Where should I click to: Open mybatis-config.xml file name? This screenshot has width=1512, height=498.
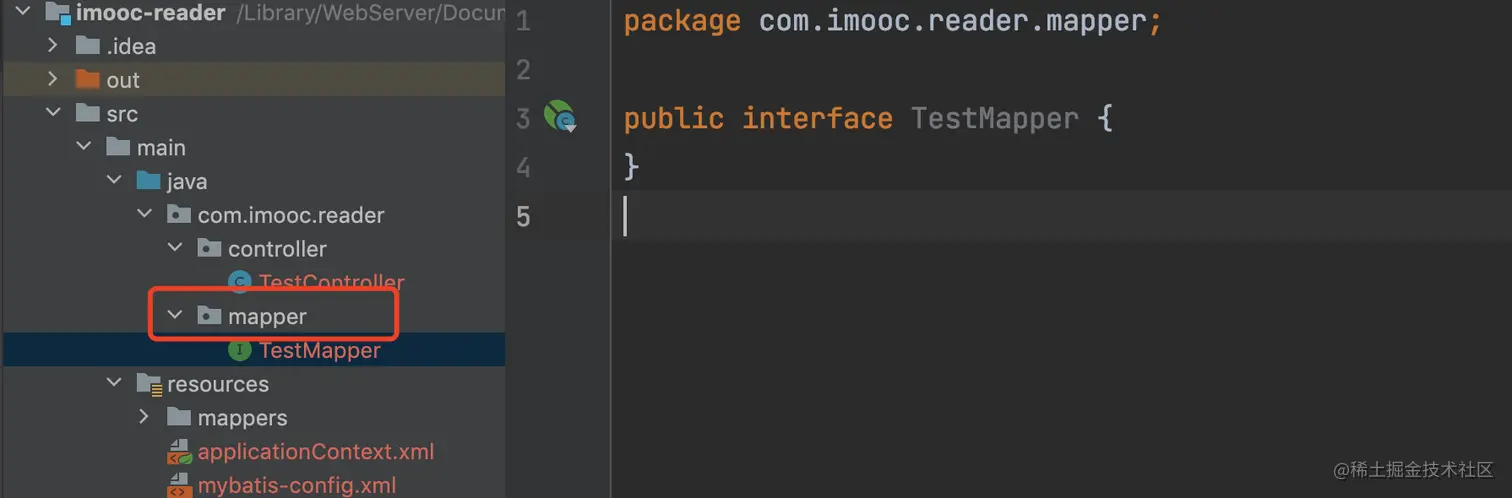(297, 486)
